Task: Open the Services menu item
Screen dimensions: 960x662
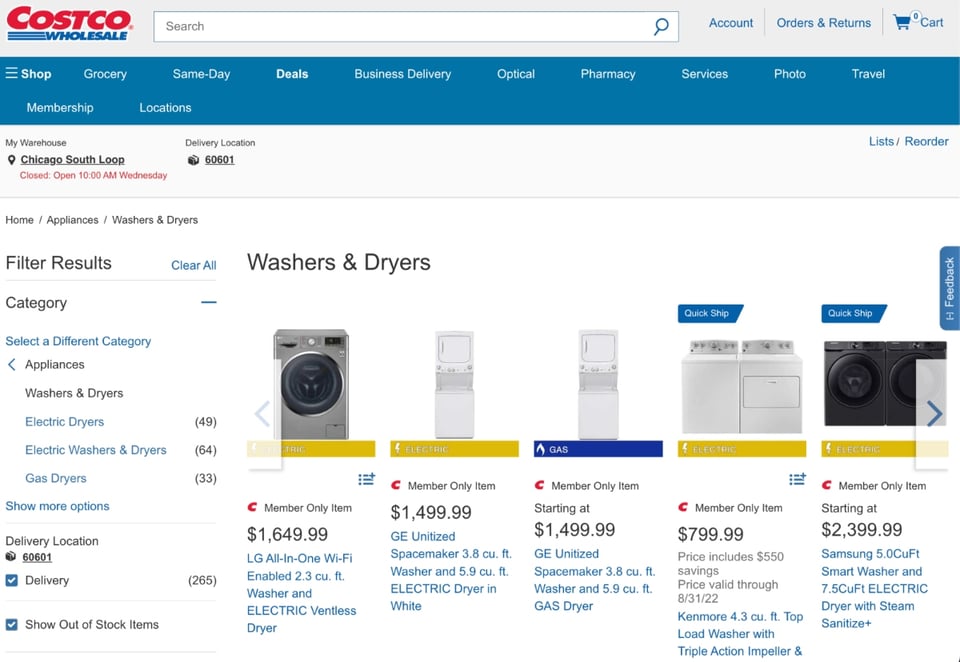Action: 705,74
